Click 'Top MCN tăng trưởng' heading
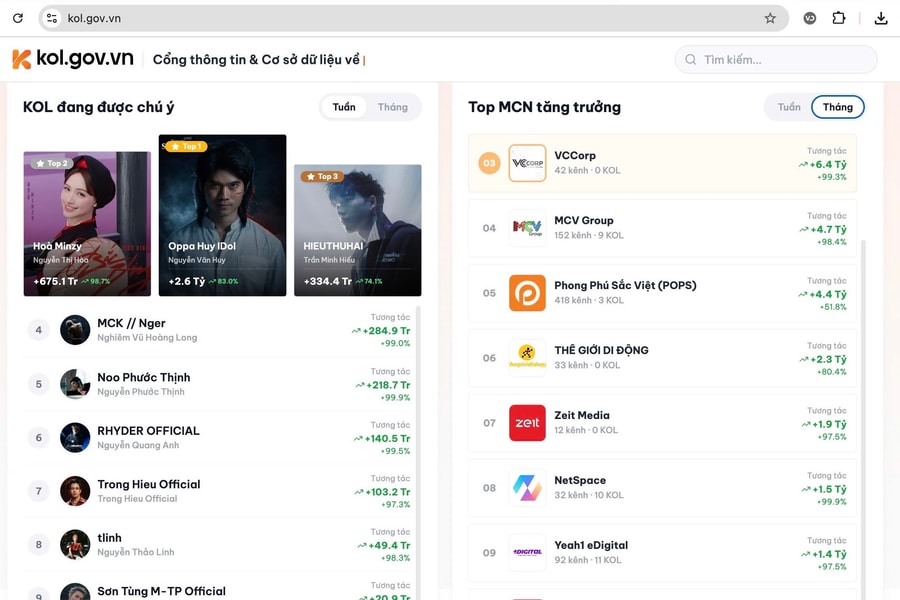 pyautogui.click(x=544, y=107)
